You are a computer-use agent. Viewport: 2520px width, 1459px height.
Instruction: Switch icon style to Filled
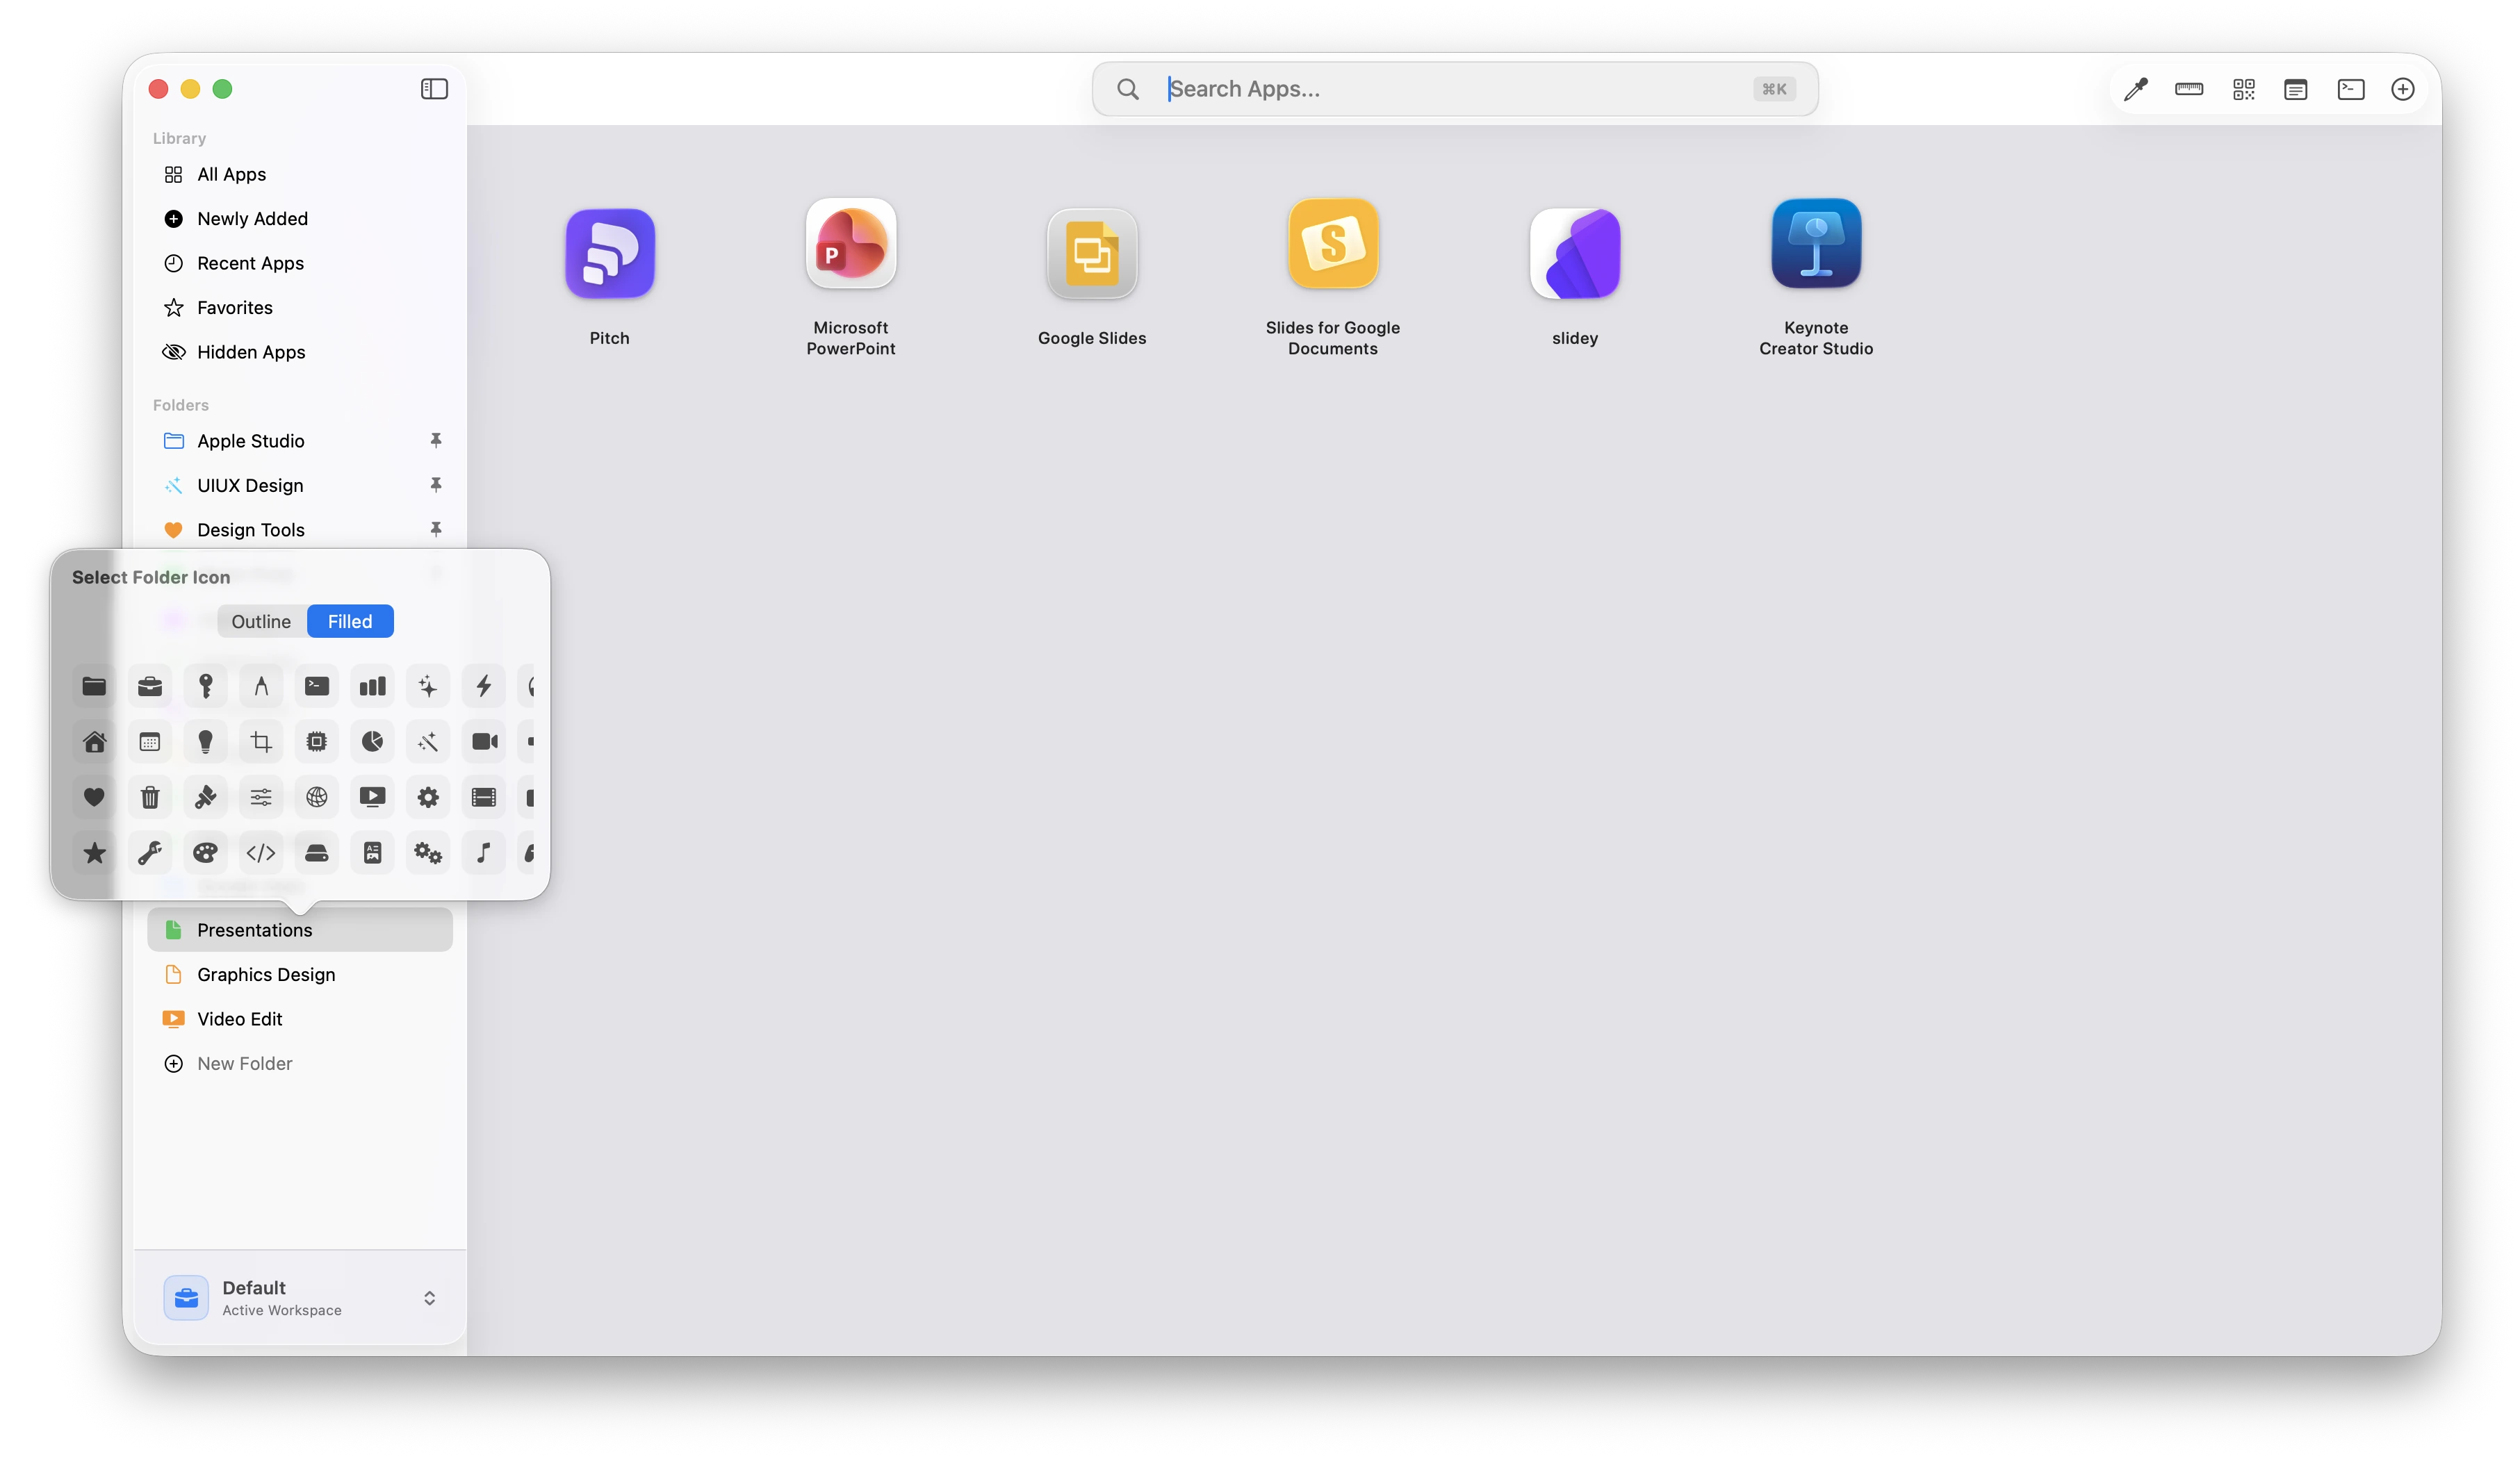(350, 621)
